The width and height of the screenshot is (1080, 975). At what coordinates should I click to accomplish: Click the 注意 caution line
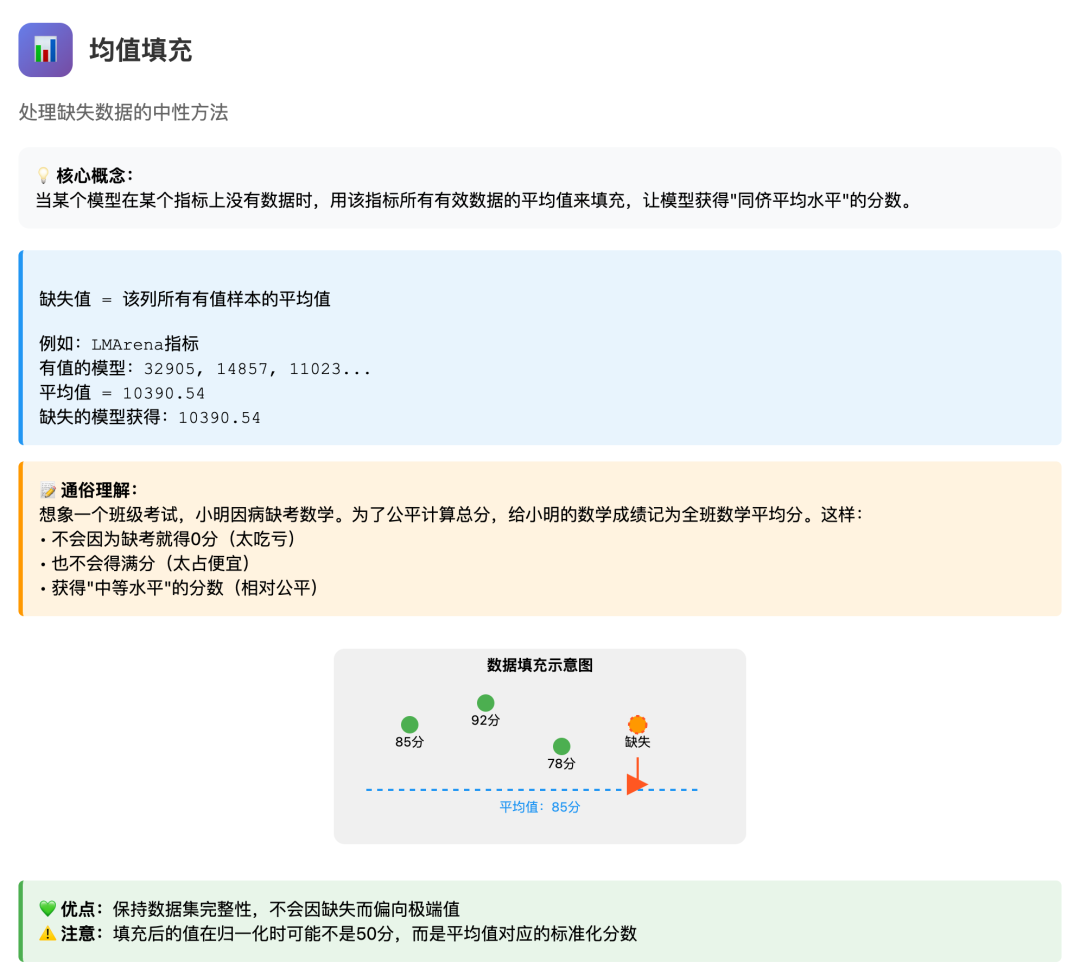click(338, 934)
